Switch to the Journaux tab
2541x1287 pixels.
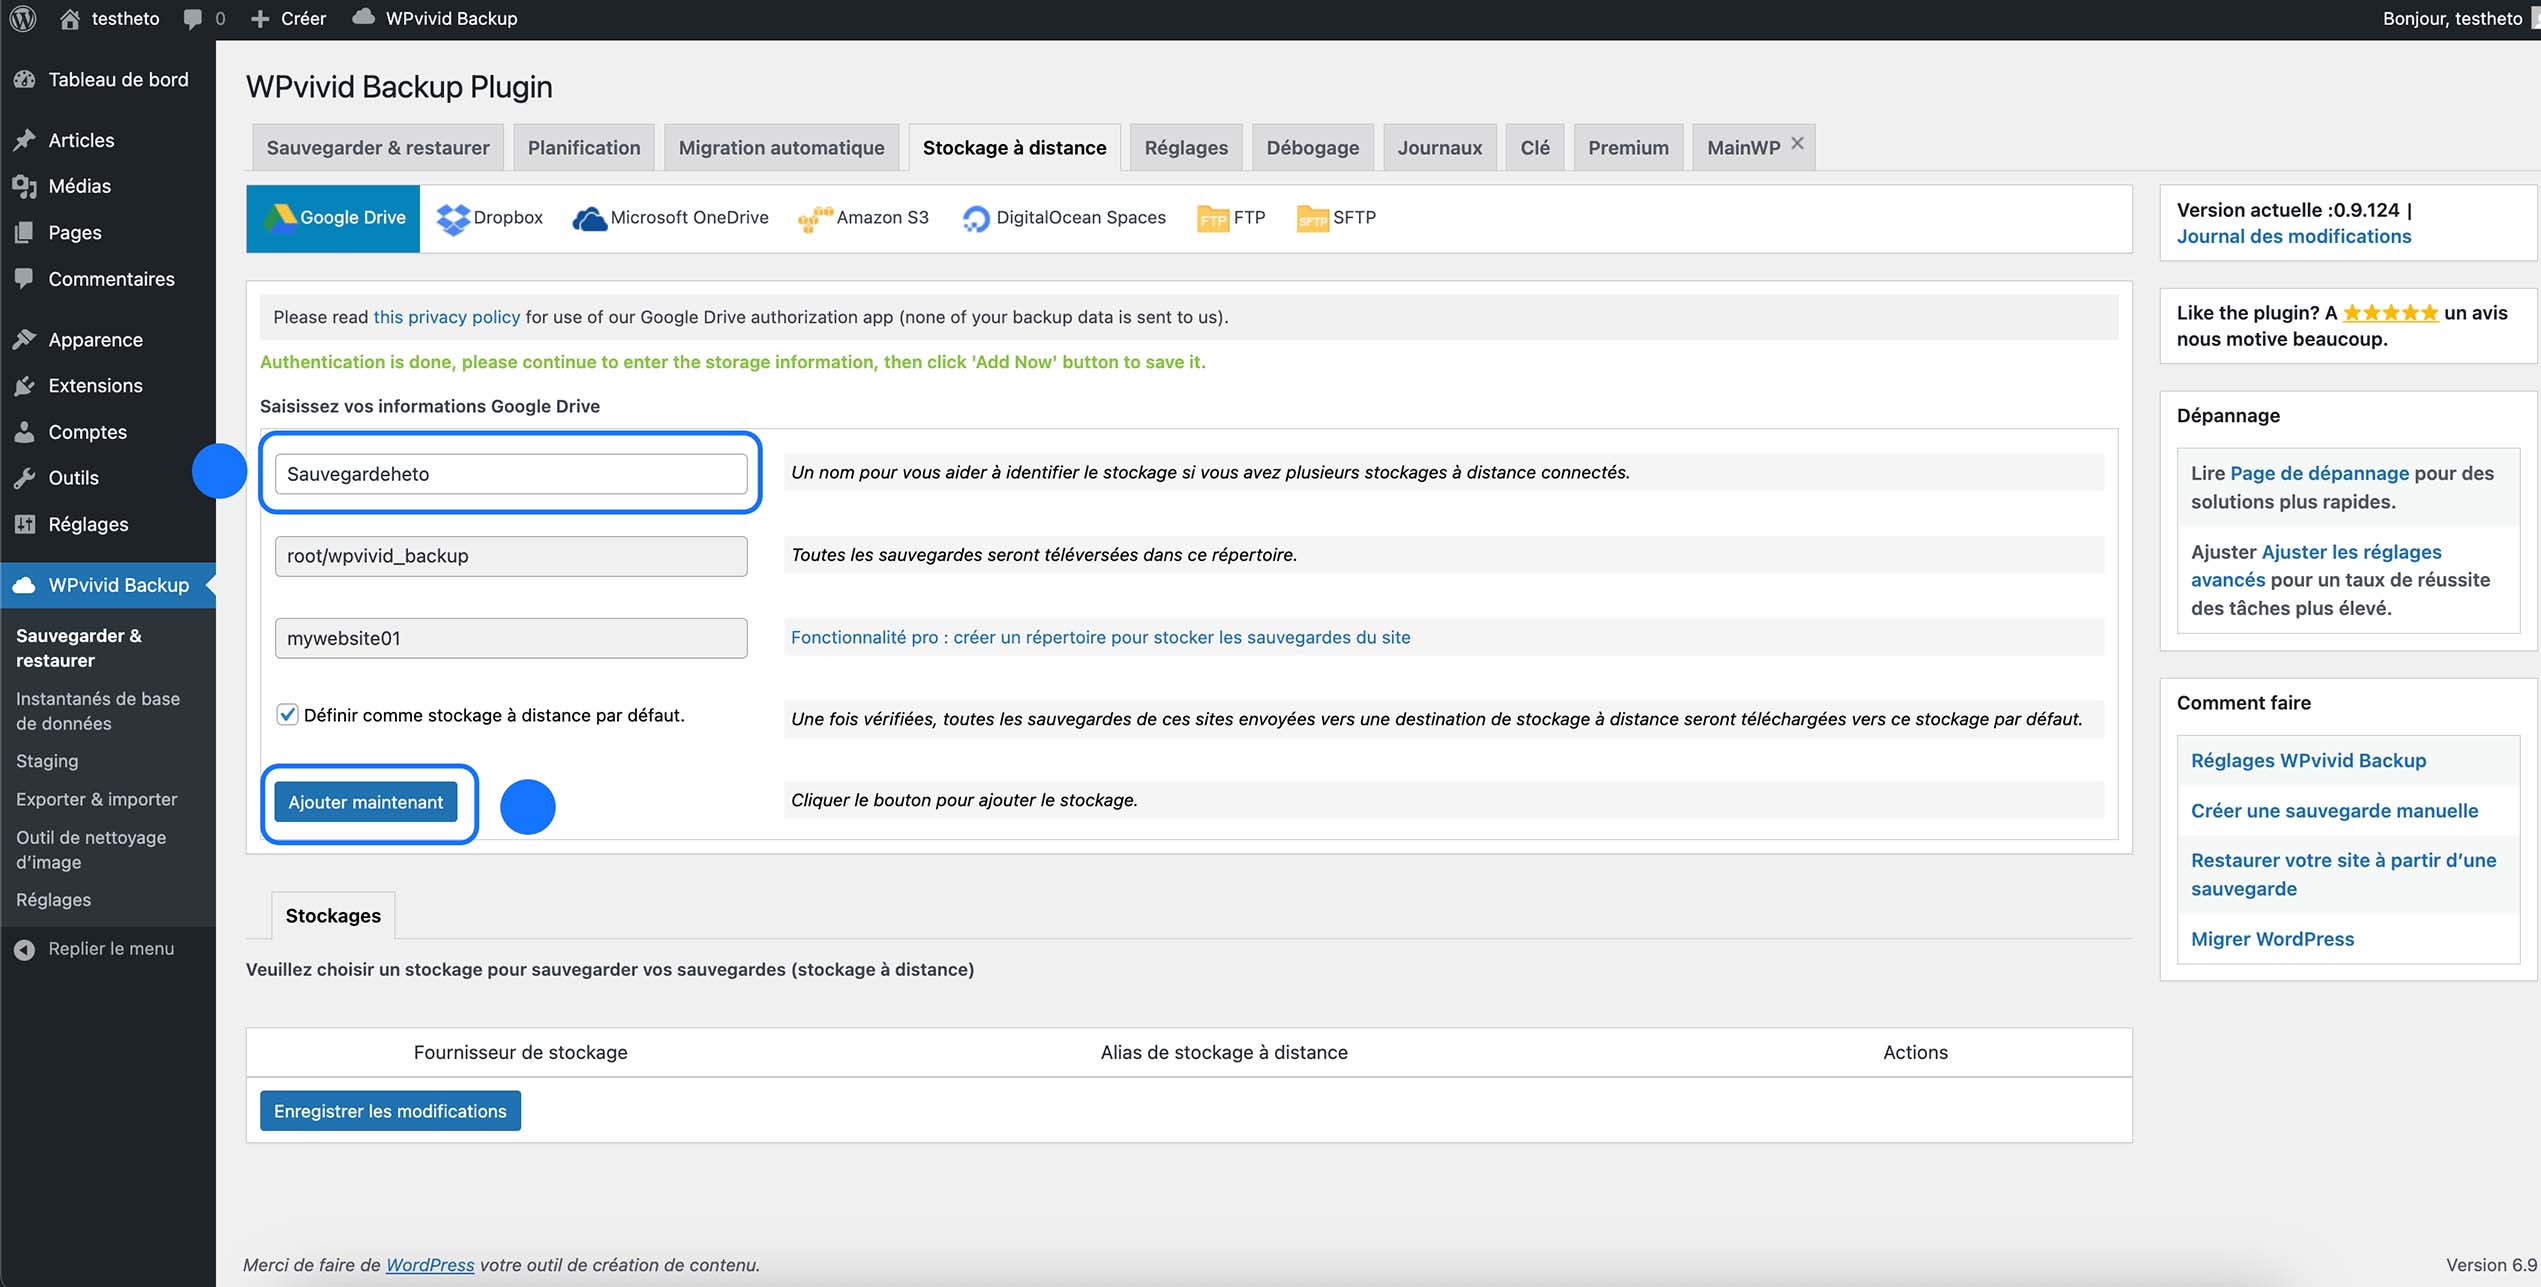(x=1440, y=147)
